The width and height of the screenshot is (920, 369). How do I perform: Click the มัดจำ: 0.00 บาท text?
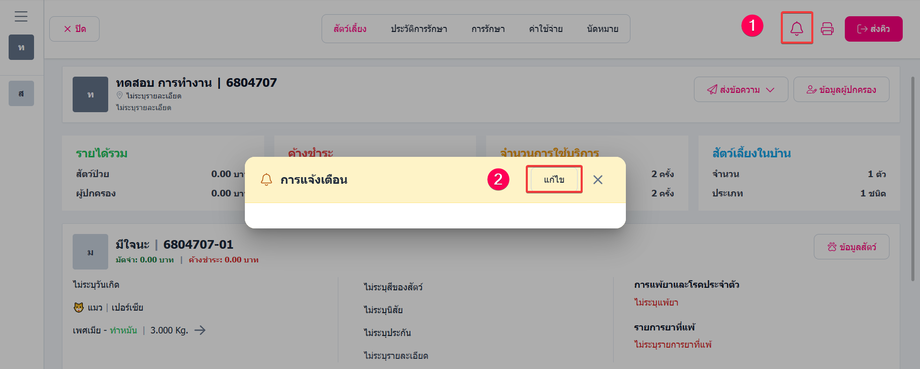pyautogui.click(x=144, y=259)
